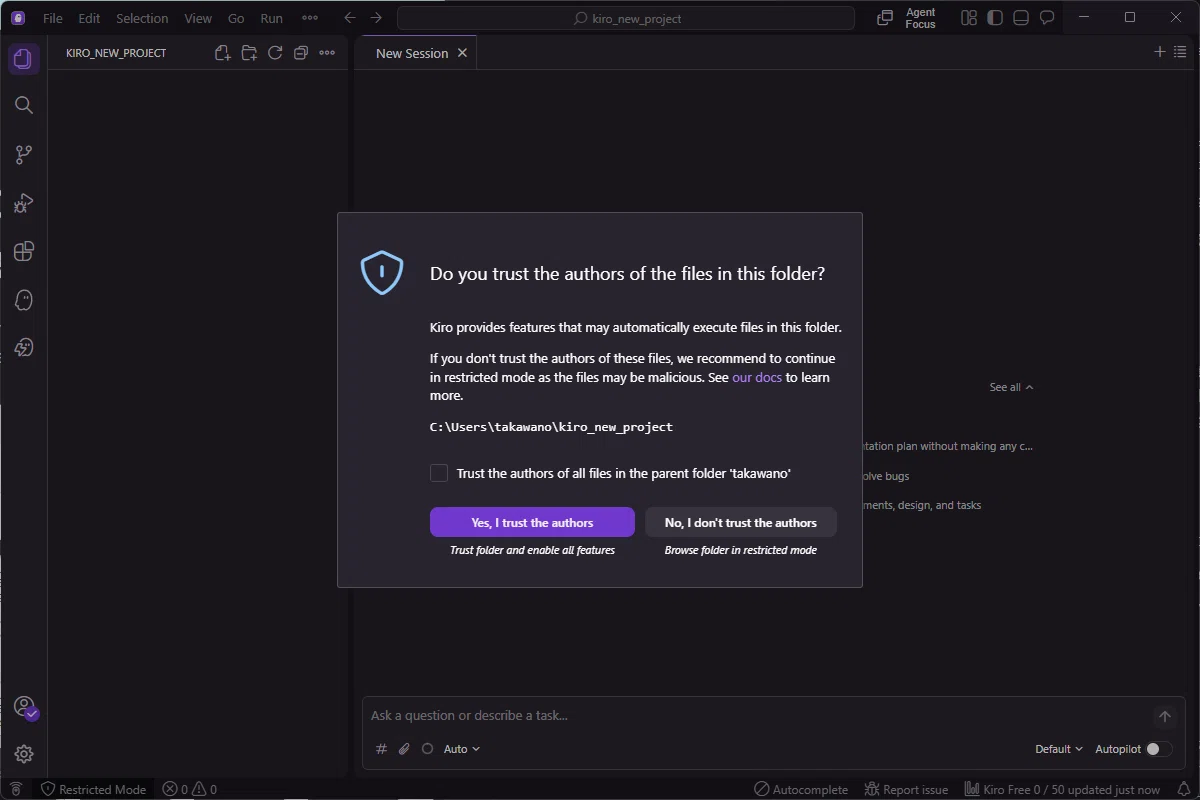Image resolution: width=1200 pixels, height=800 pixels.
Task: Click Yes, I trust the authors
Action: [x=532, y=522]
